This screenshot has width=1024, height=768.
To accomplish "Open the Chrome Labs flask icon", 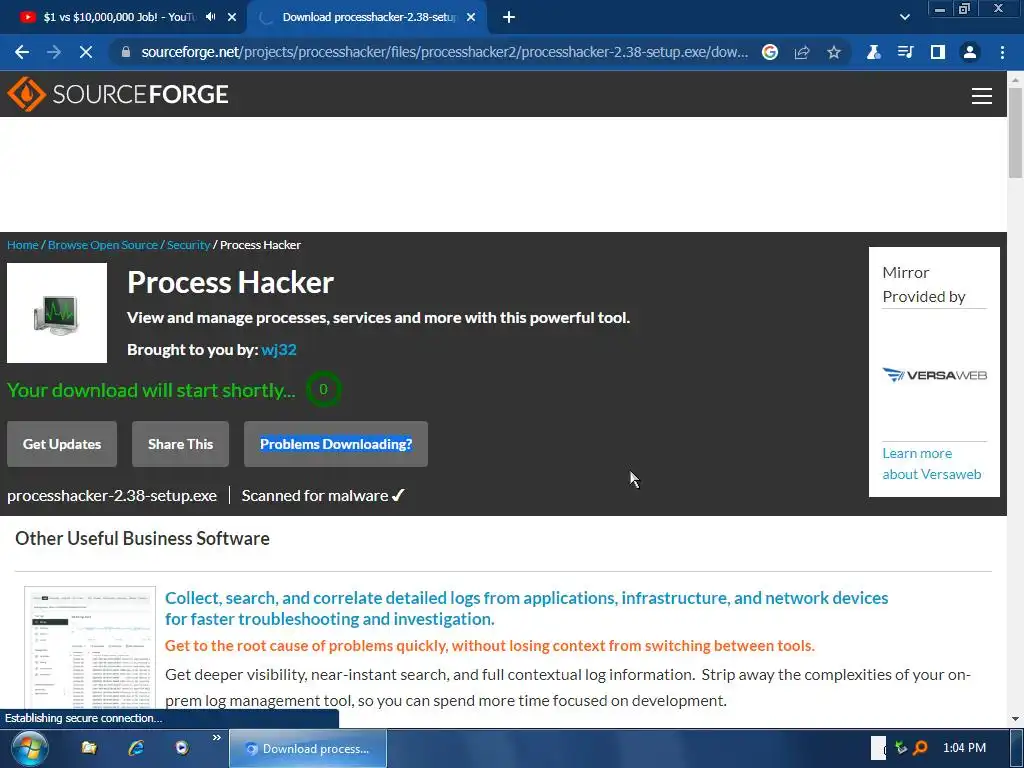I will [873, 52].
